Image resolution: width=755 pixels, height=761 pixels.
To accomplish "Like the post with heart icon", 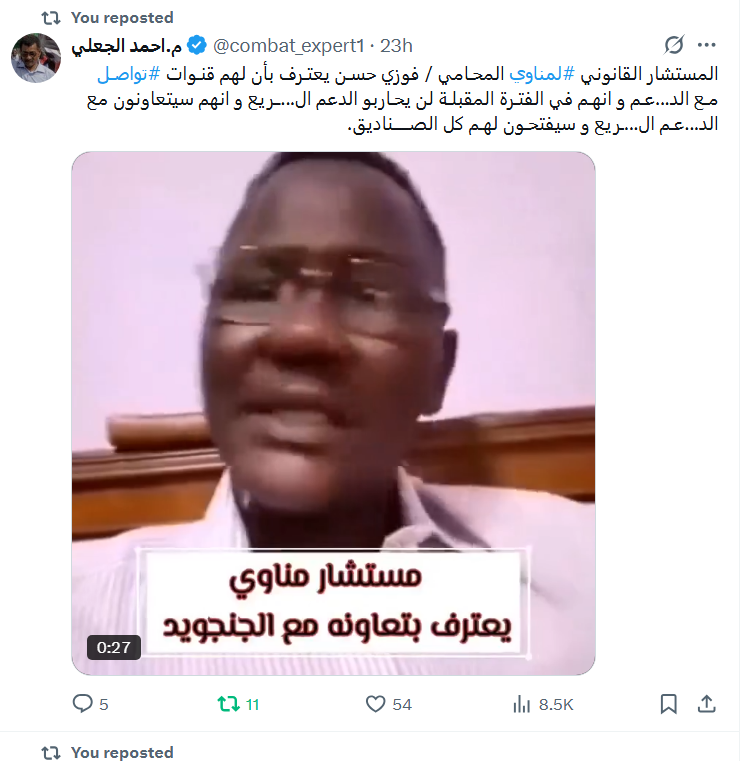I will 375,704.
